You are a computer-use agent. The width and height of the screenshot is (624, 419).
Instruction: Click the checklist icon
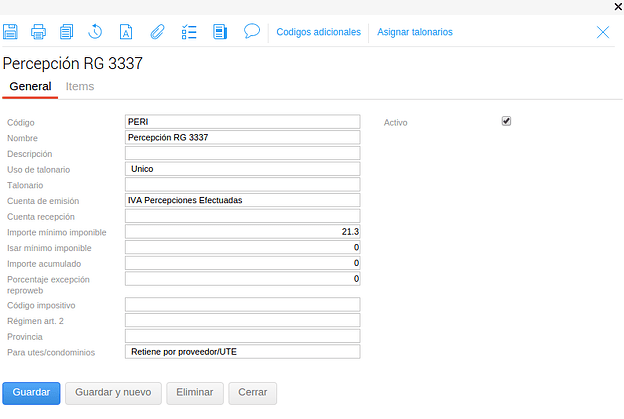tap(189, 32)
